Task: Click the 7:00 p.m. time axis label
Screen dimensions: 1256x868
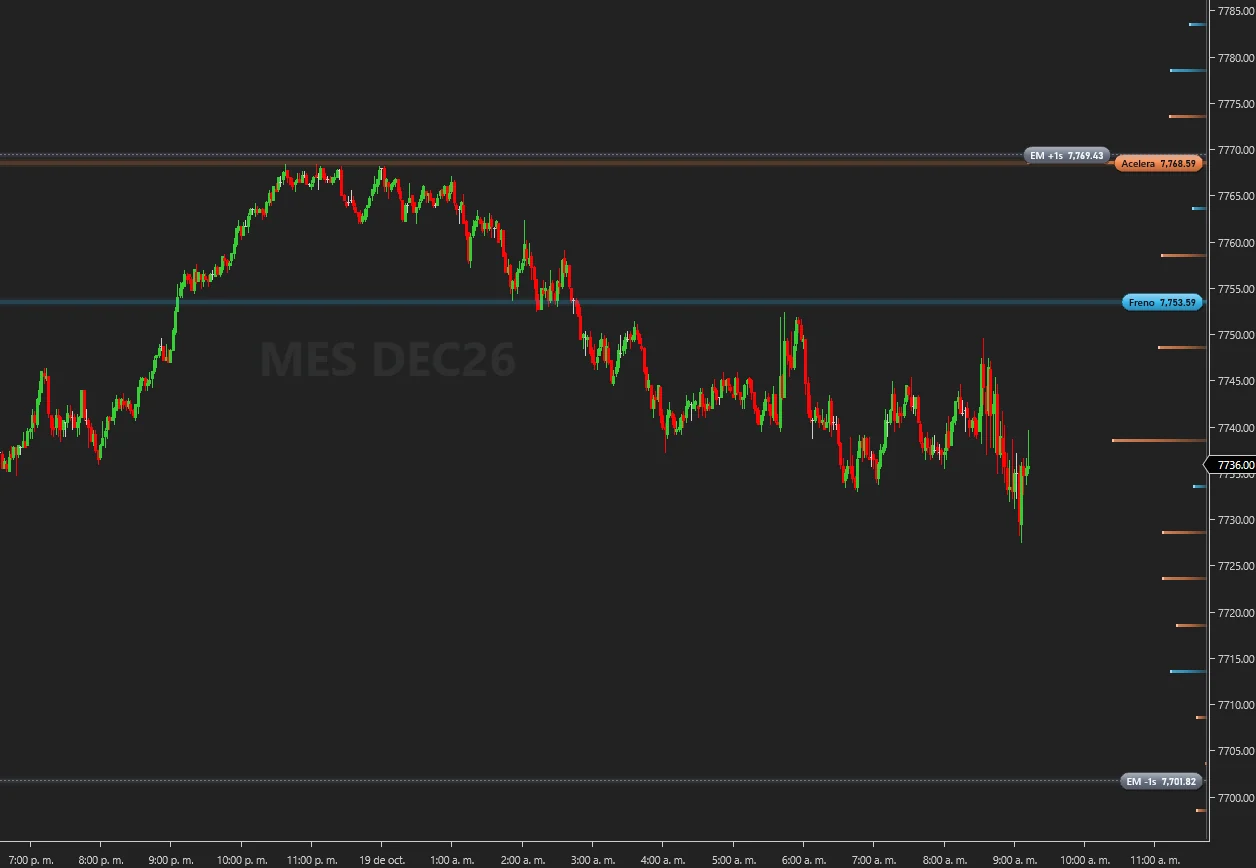Action: (30, 859)
